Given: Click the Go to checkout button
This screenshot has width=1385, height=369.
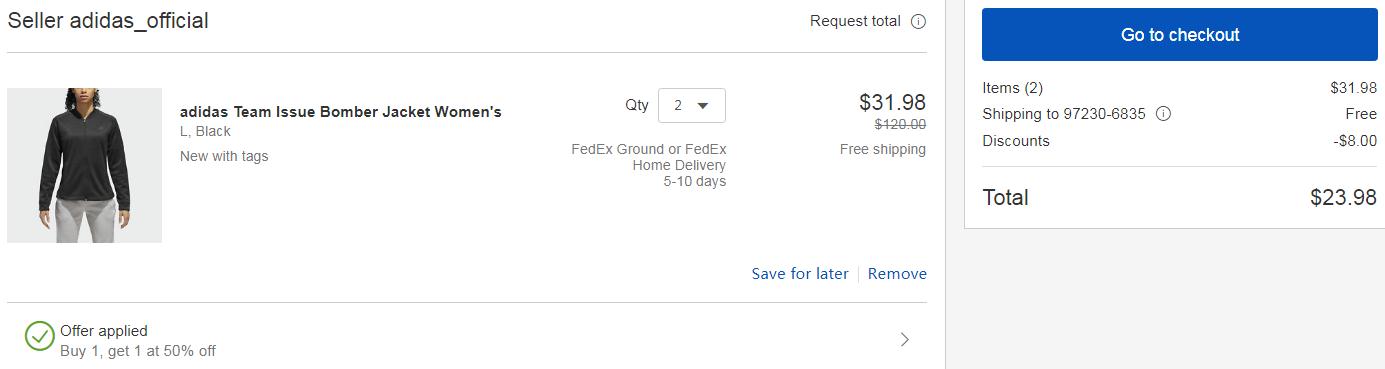Looking at the screenshot, I should (x=1180, y=35).
